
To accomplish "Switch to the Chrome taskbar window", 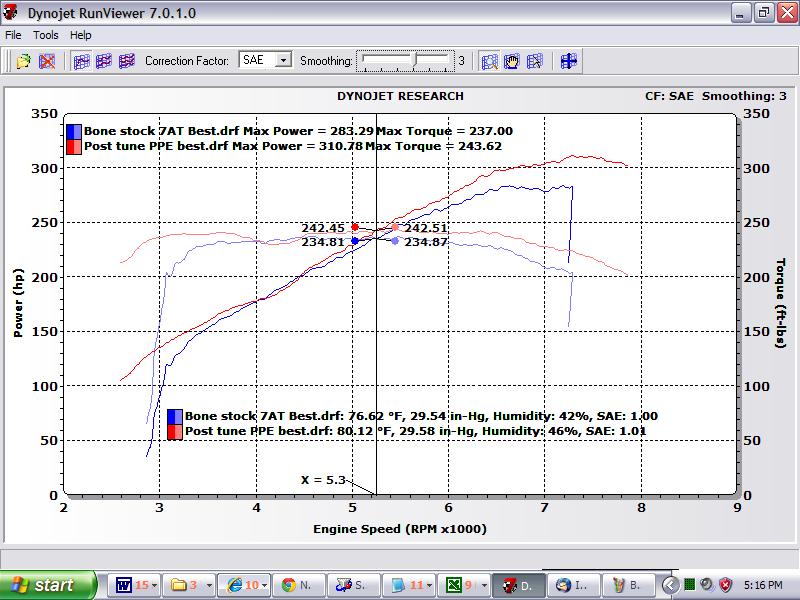I will tap(301, 585).
